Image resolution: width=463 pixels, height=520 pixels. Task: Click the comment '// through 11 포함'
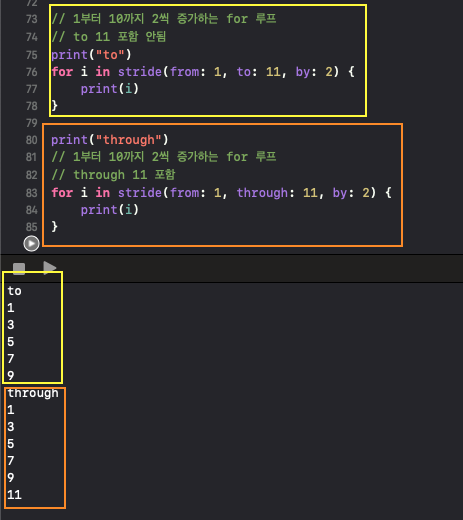click(x=113, y=175)
